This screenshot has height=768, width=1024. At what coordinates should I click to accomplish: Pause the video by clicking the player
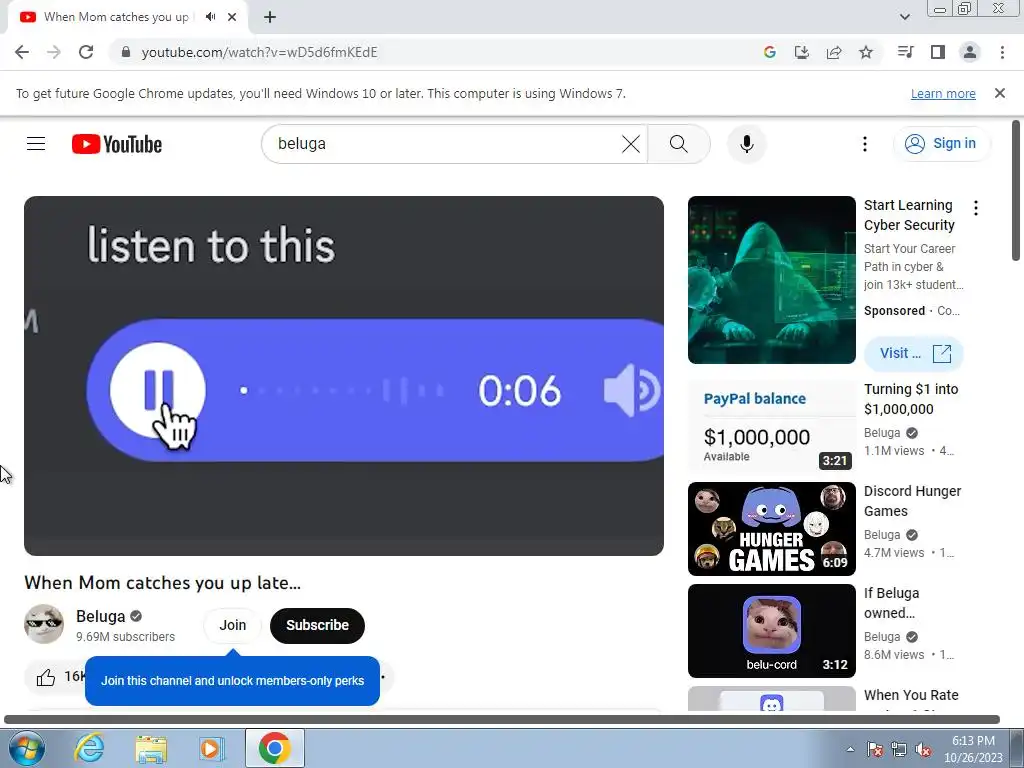[x=344, y=376]
